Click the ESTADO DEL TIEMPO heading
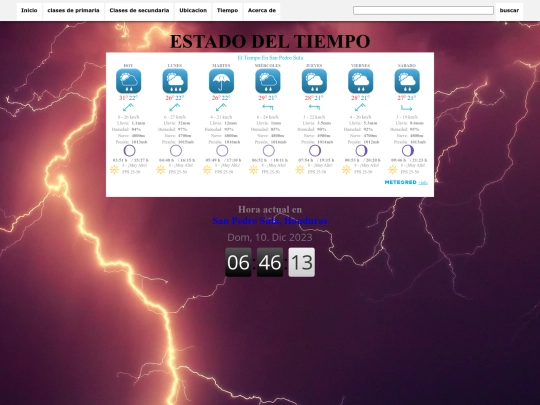Viewport: 540px width, 405px height. click(x=270, y=42)
